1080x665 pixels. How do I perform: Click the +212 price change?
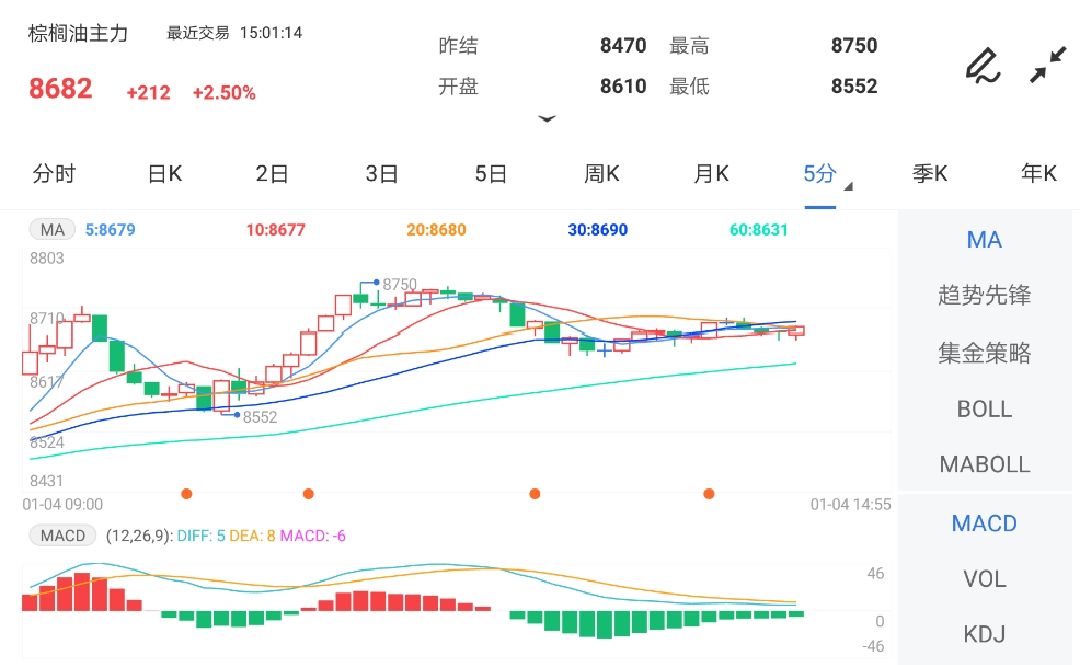coord(148,92)
